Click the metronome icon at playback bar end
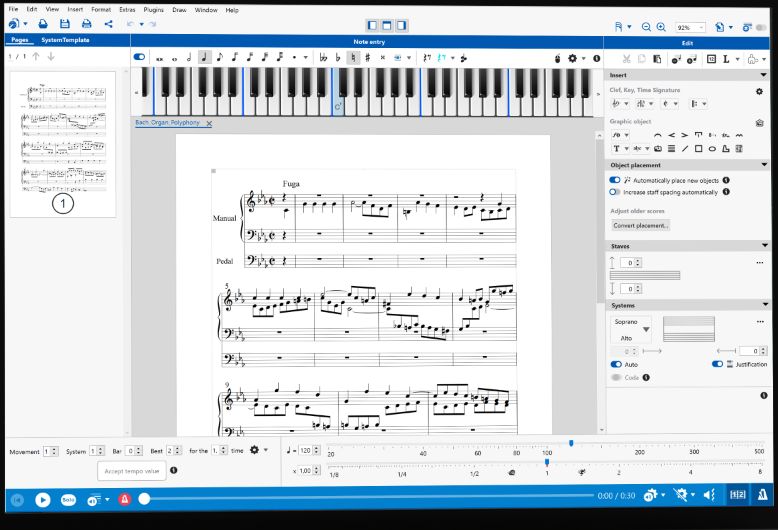 tap(763, 494)
